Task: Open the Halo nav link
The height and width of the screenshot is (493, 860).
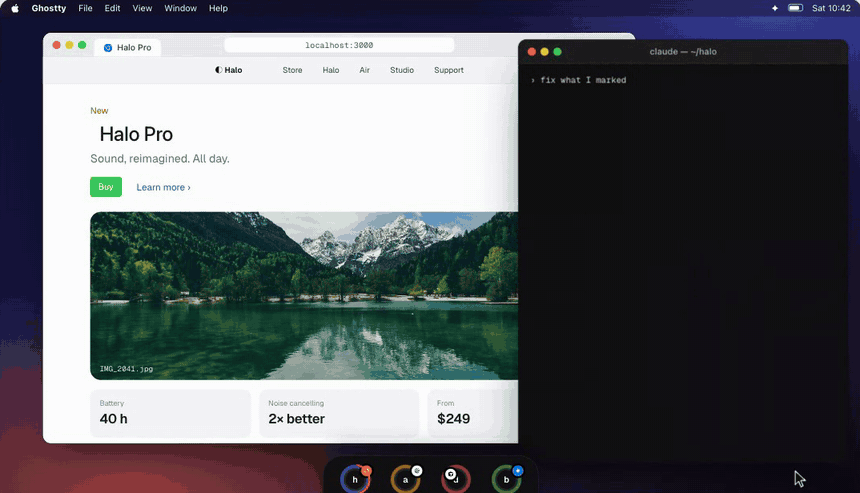Action: pos(331,70)
